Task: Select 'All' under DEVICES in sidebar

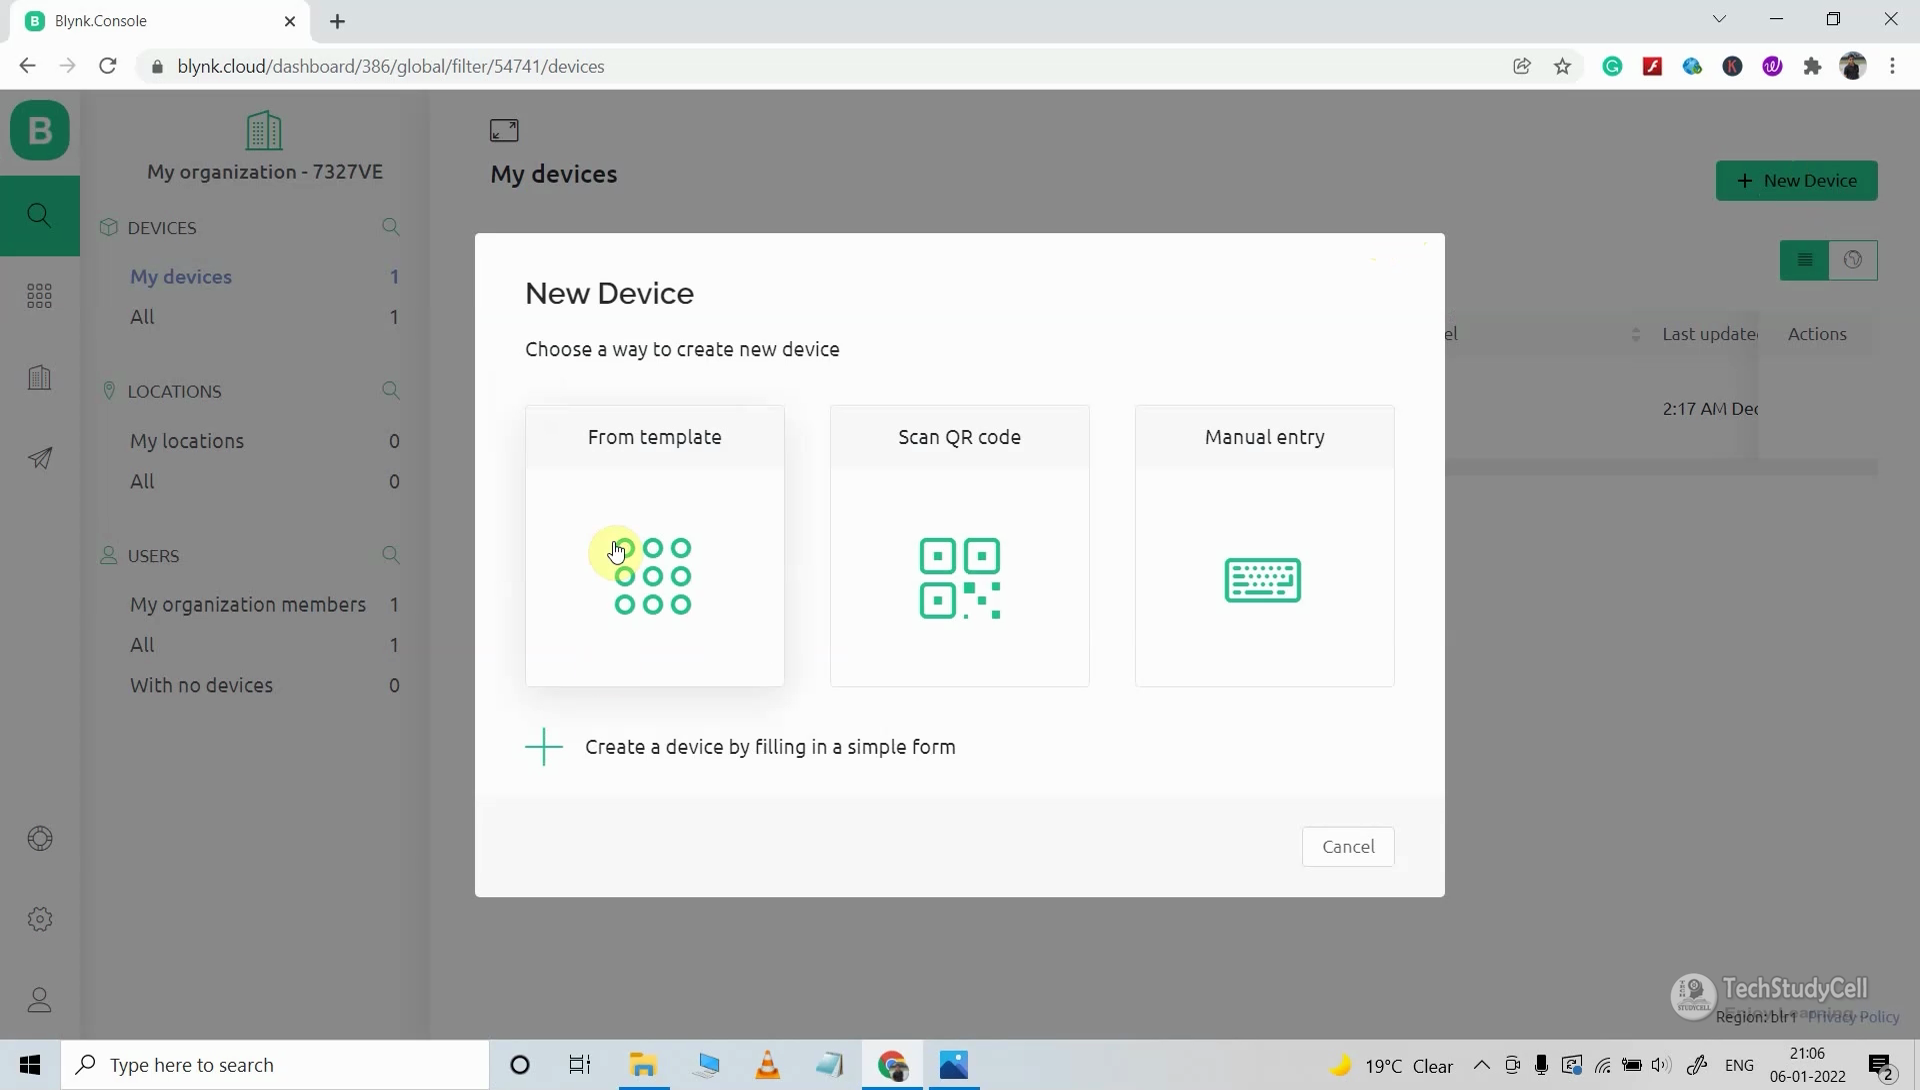Action: [142, 316]
